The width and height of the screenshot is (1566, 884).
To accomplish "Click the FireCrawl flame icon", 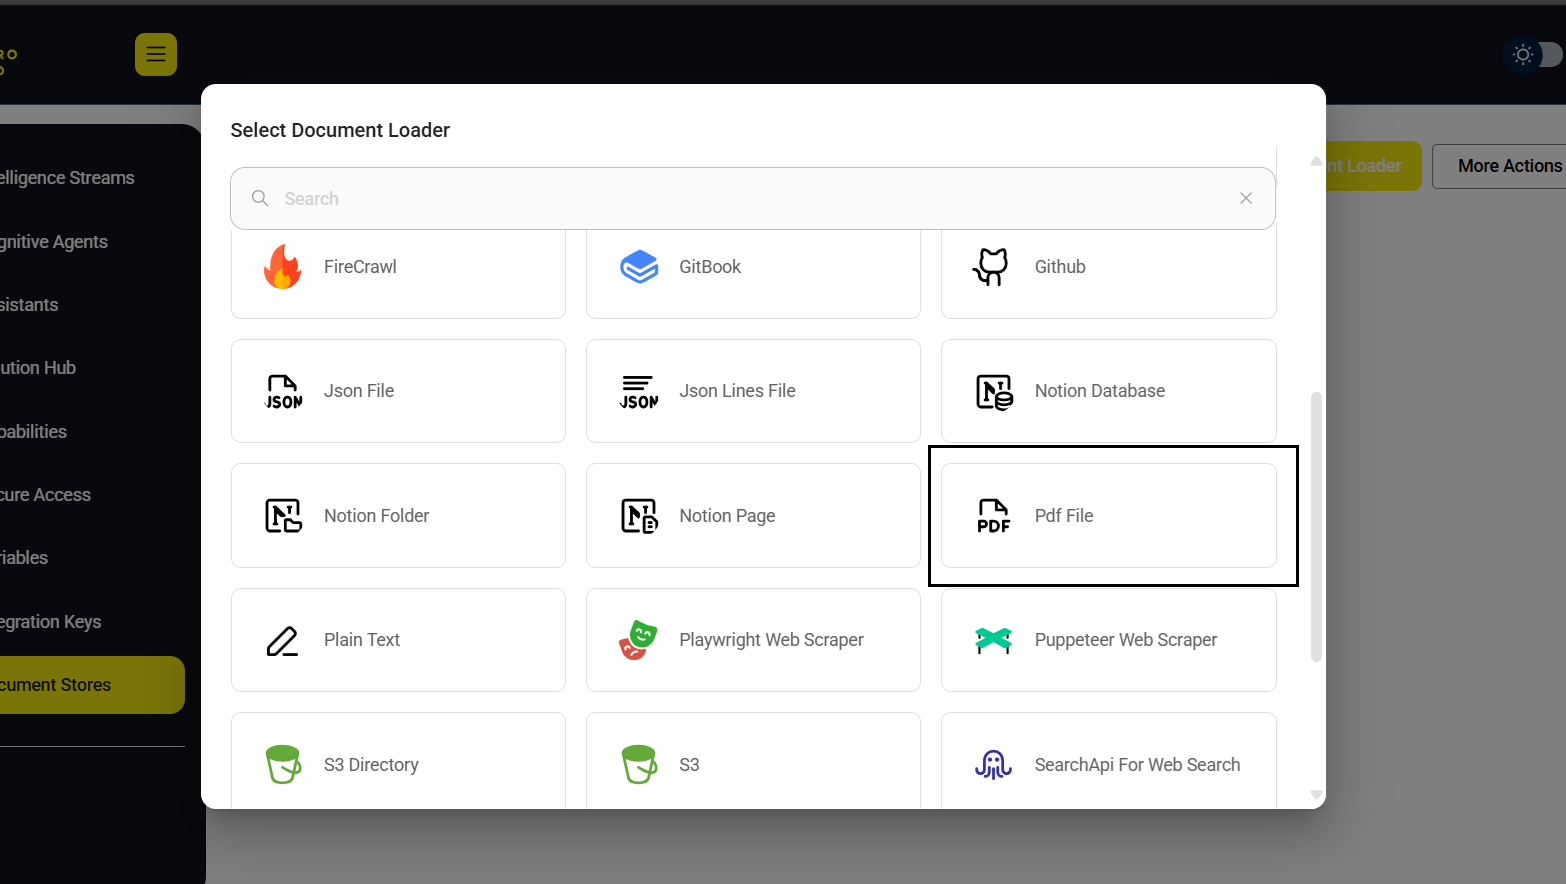I will pyautogui.click(x=283, y=267).
